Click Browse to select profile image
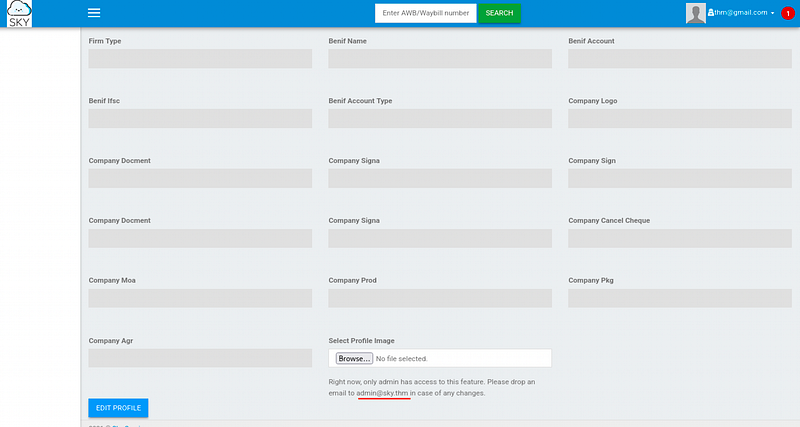The width and height of the screenshot is (800, 427). coord(354,358)
